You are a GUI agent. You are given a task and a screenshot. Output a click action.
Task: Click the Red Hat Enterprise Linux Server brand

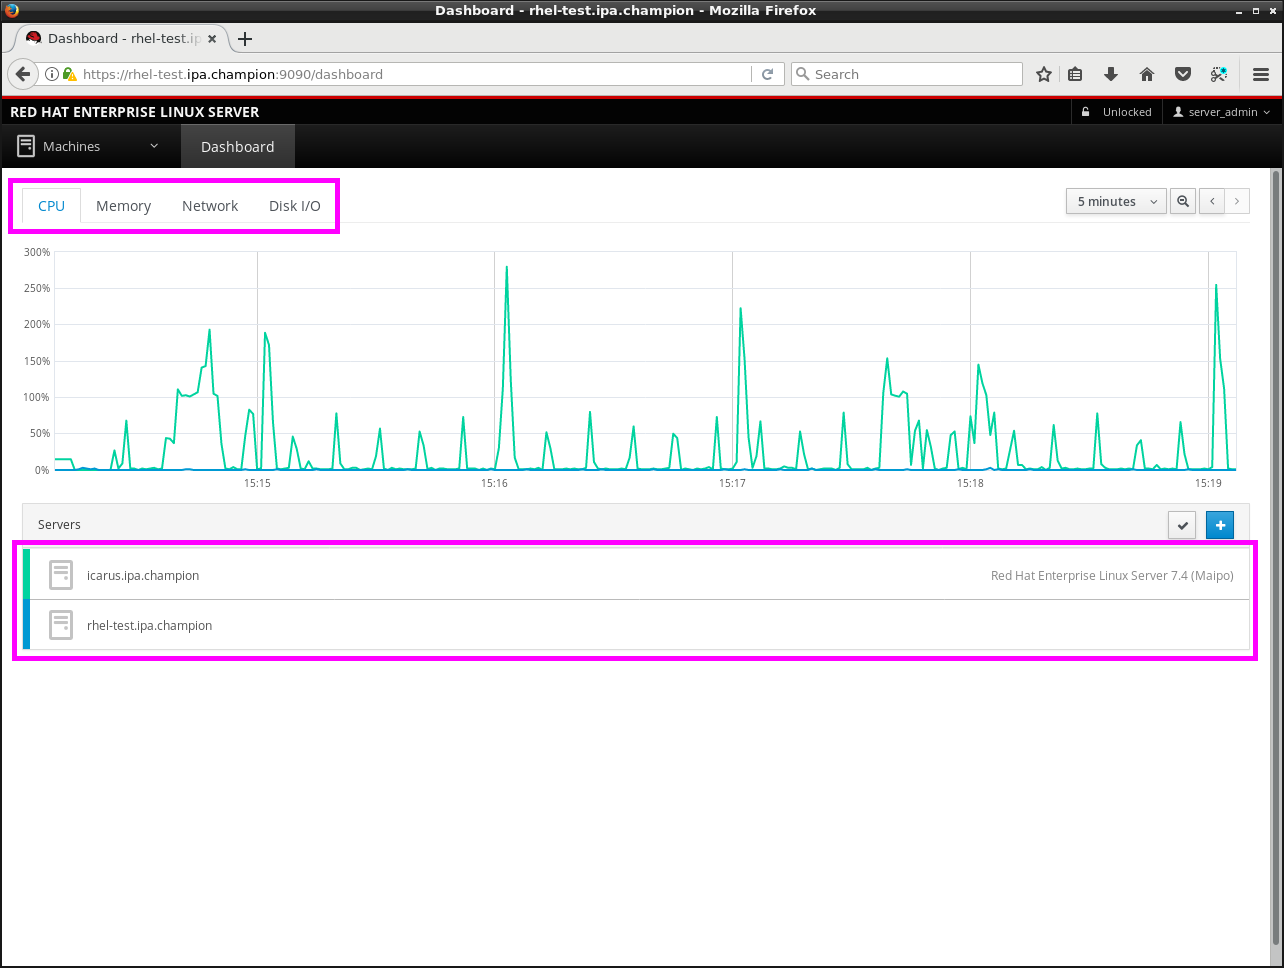click(x=134, y=112)
